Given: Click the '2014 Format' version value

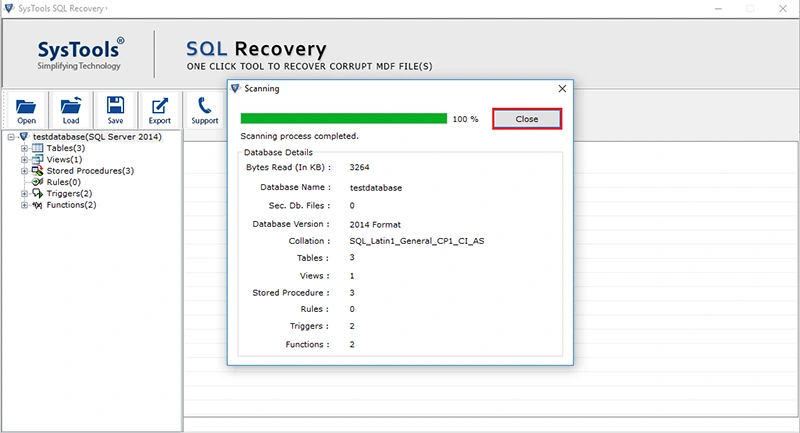Looking at the screenshot, I should coord(375,224).
